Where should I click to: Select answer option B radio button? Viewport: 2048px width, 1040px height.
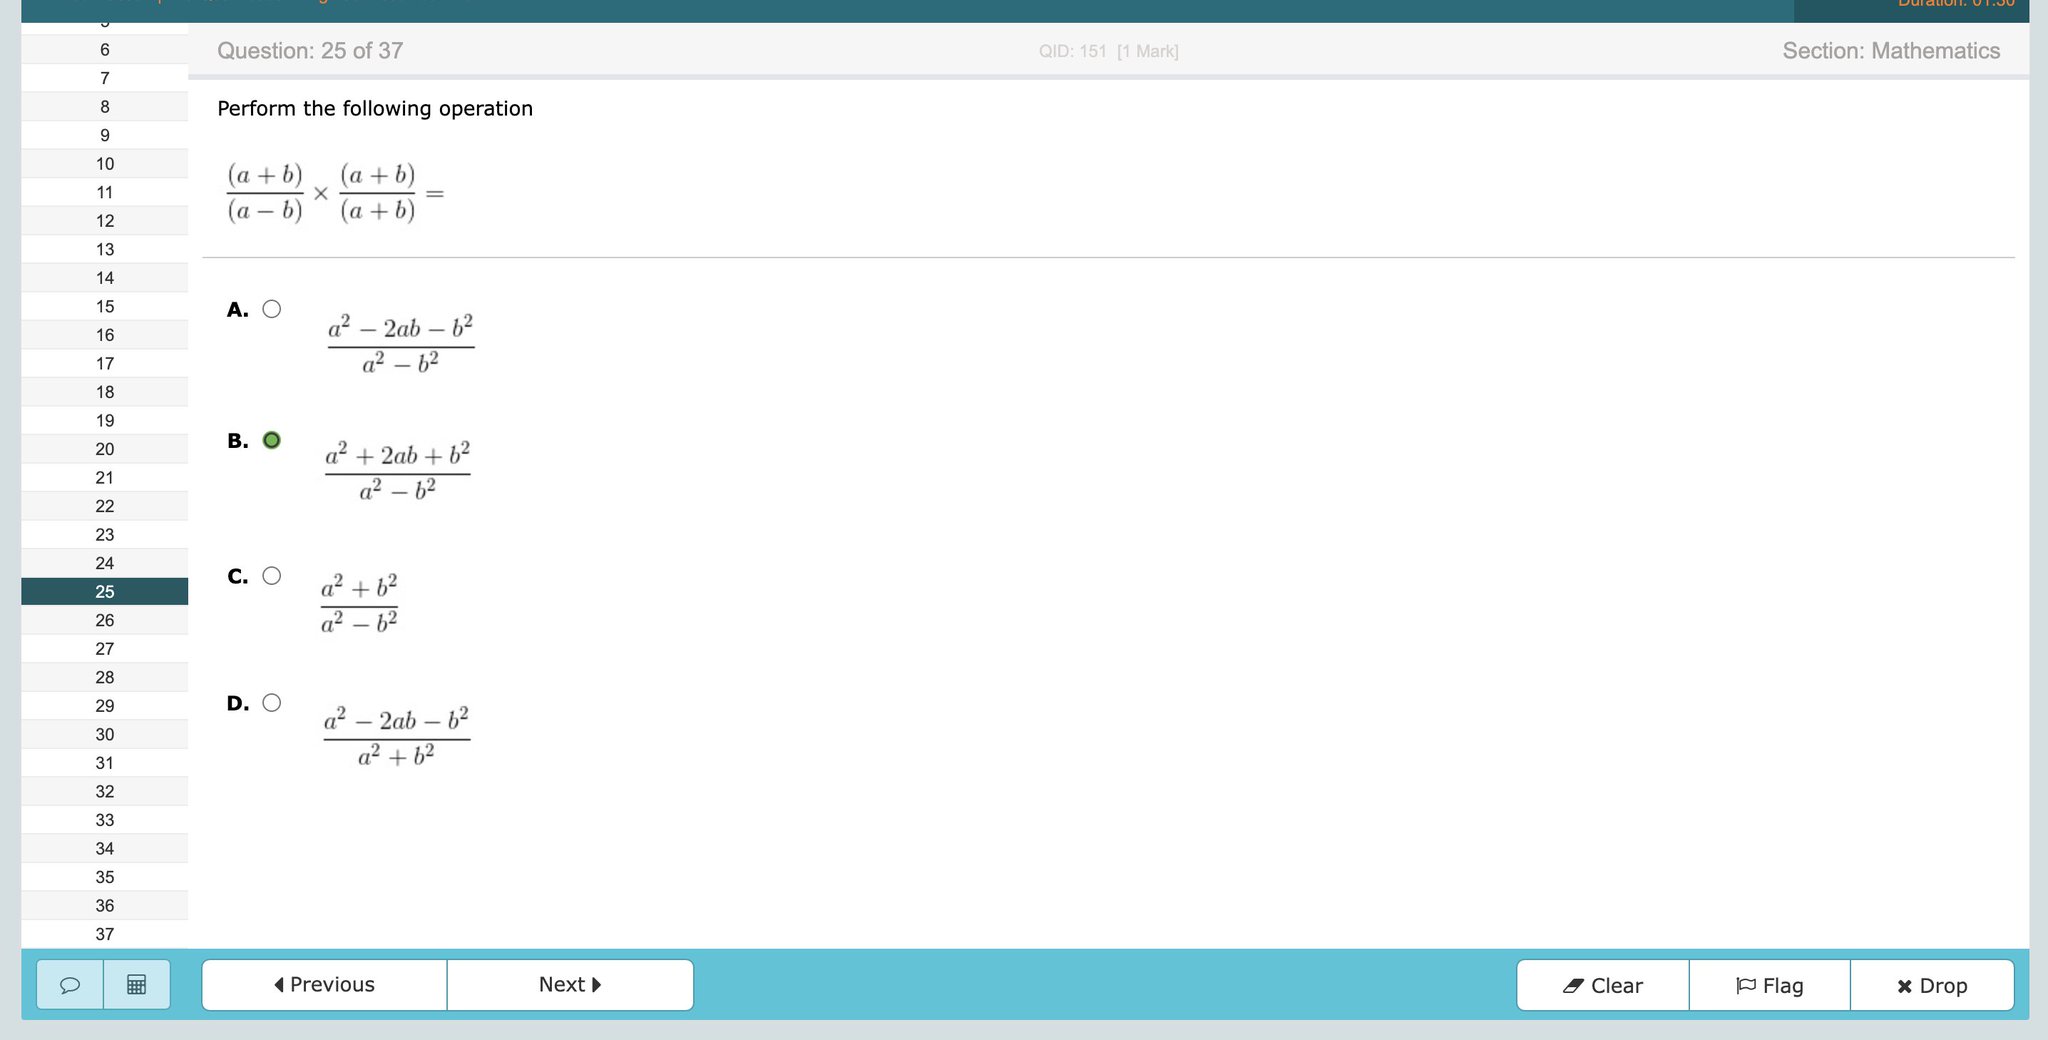point(272,440)
